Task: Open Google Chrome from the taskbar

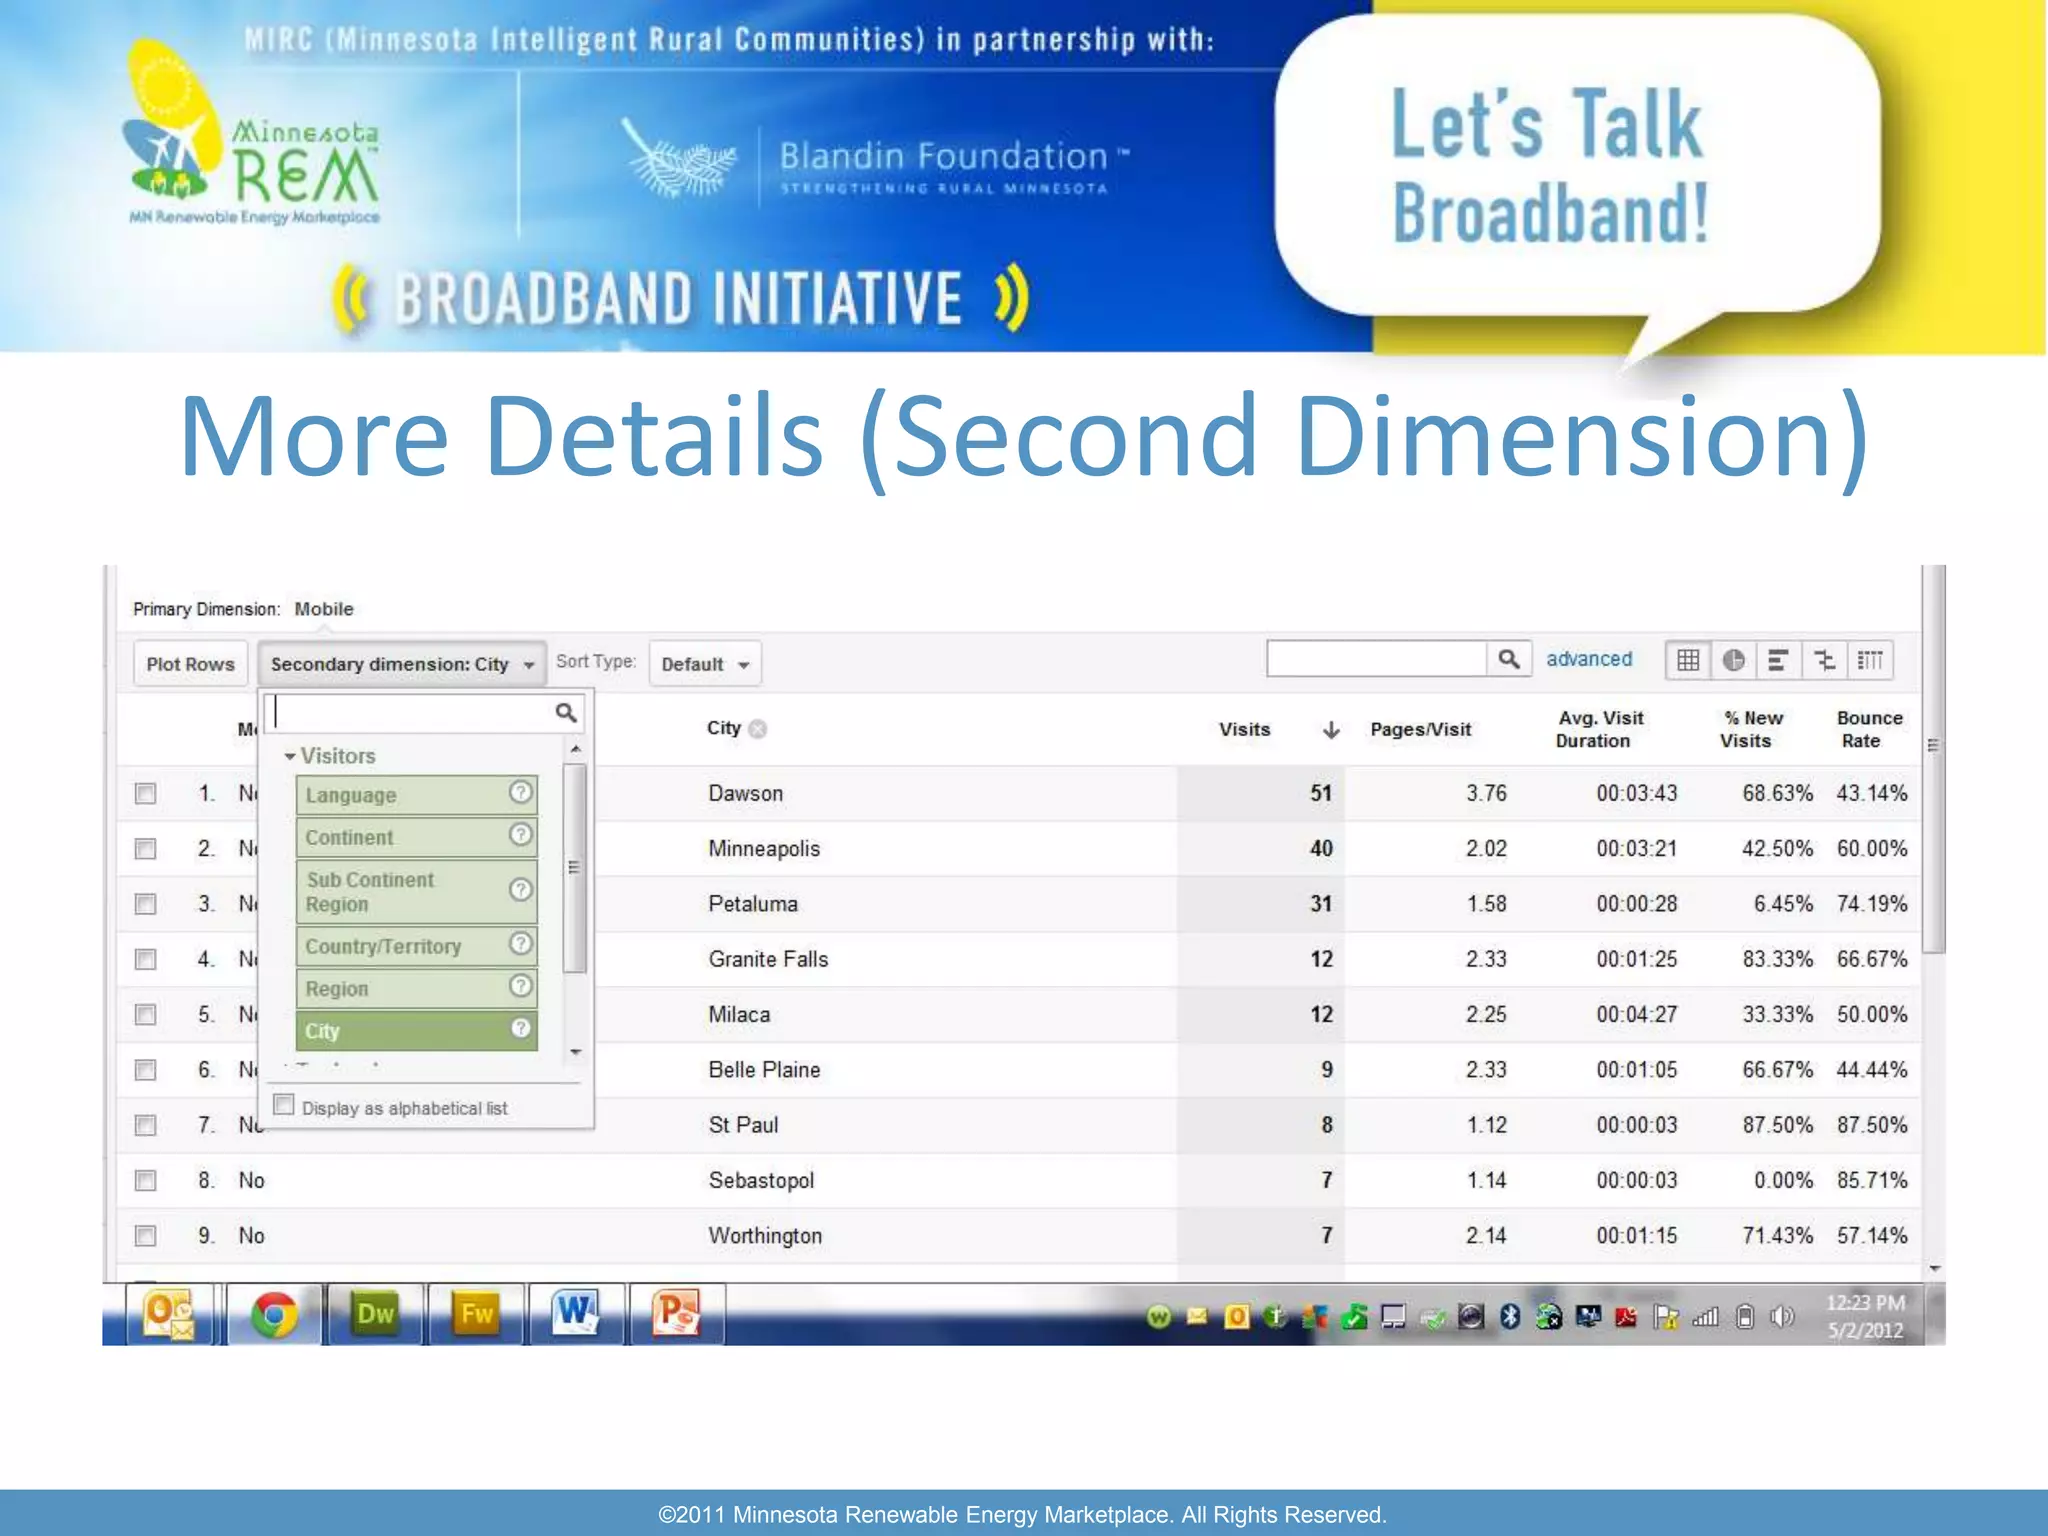Action: (x=273, y=1314)
